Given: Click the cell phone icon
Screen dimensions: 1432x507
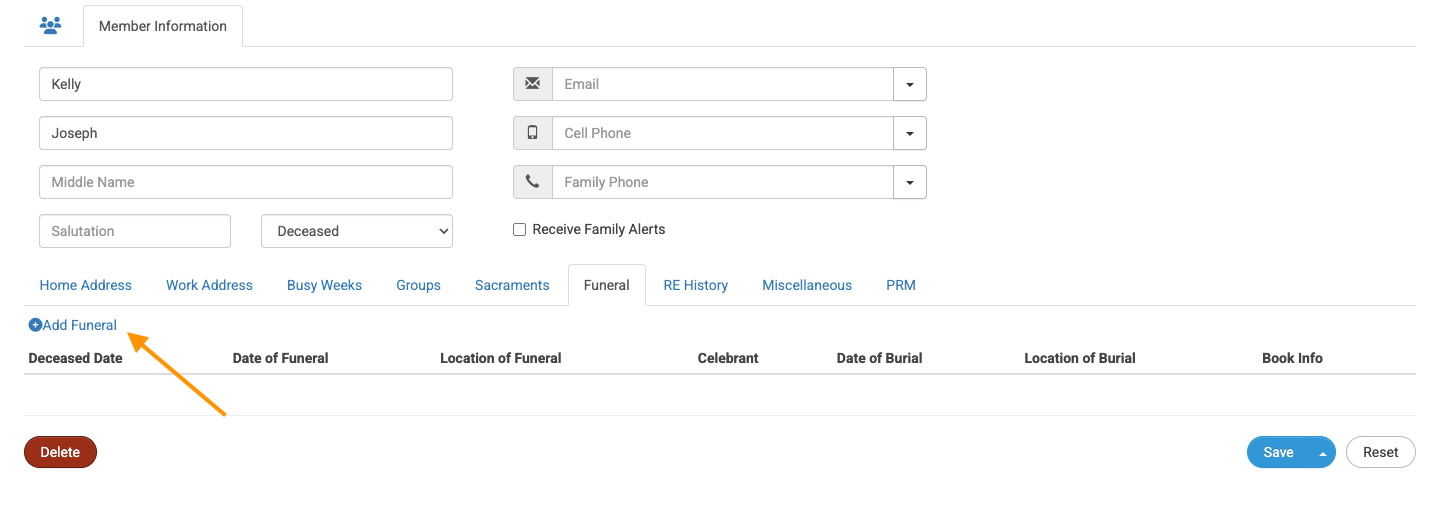Looking at the screenshot, I should click(x=533, y=133).
